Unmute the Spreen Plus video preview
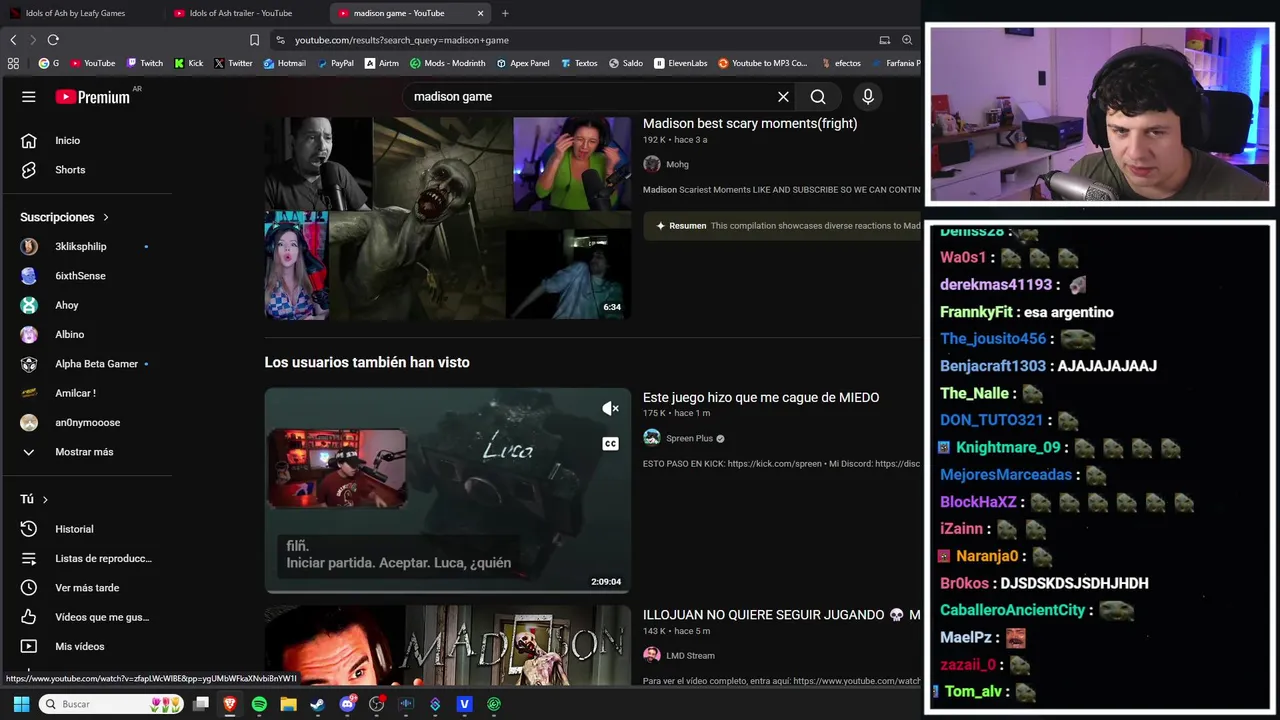The height and width of the screenshot is (720, 1280). click(x=610, y=408)
